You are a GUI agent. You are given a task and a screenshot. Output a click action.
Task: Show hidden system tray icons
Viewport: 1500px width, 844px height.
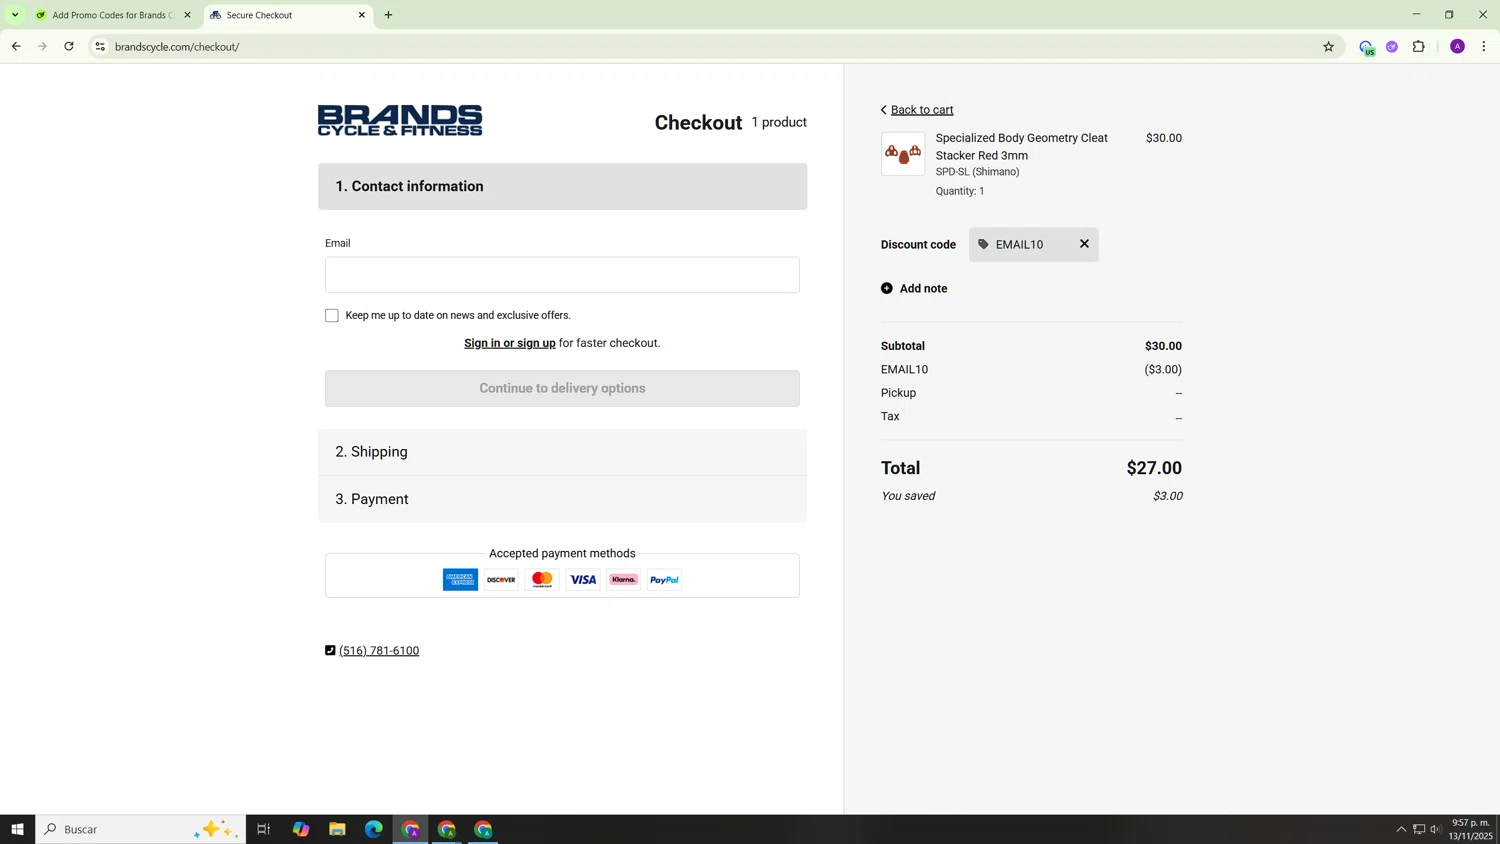(1401, 829)
